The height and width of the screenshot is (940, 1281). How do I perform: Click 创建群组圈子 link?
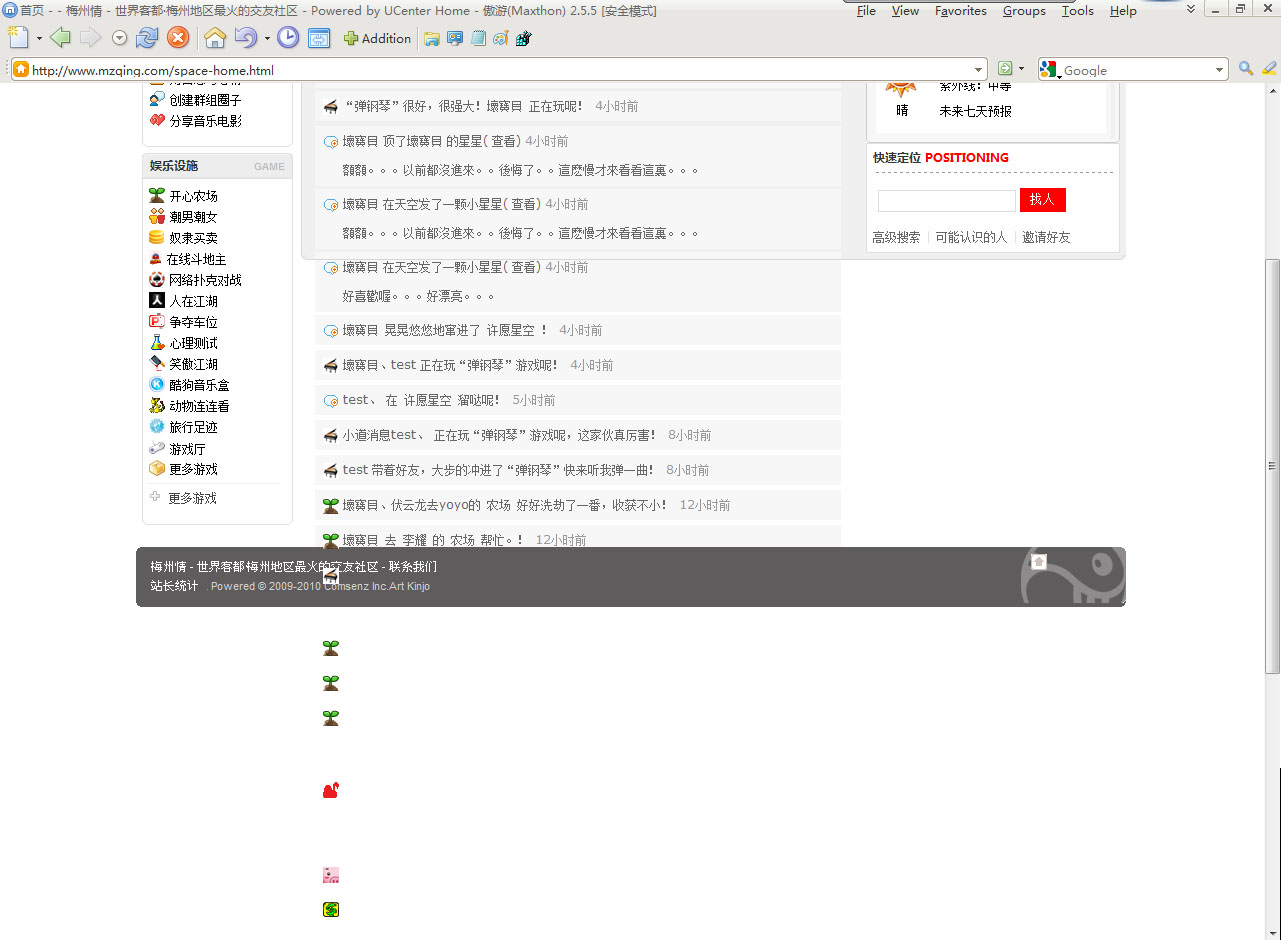click(x=205, y=100)
